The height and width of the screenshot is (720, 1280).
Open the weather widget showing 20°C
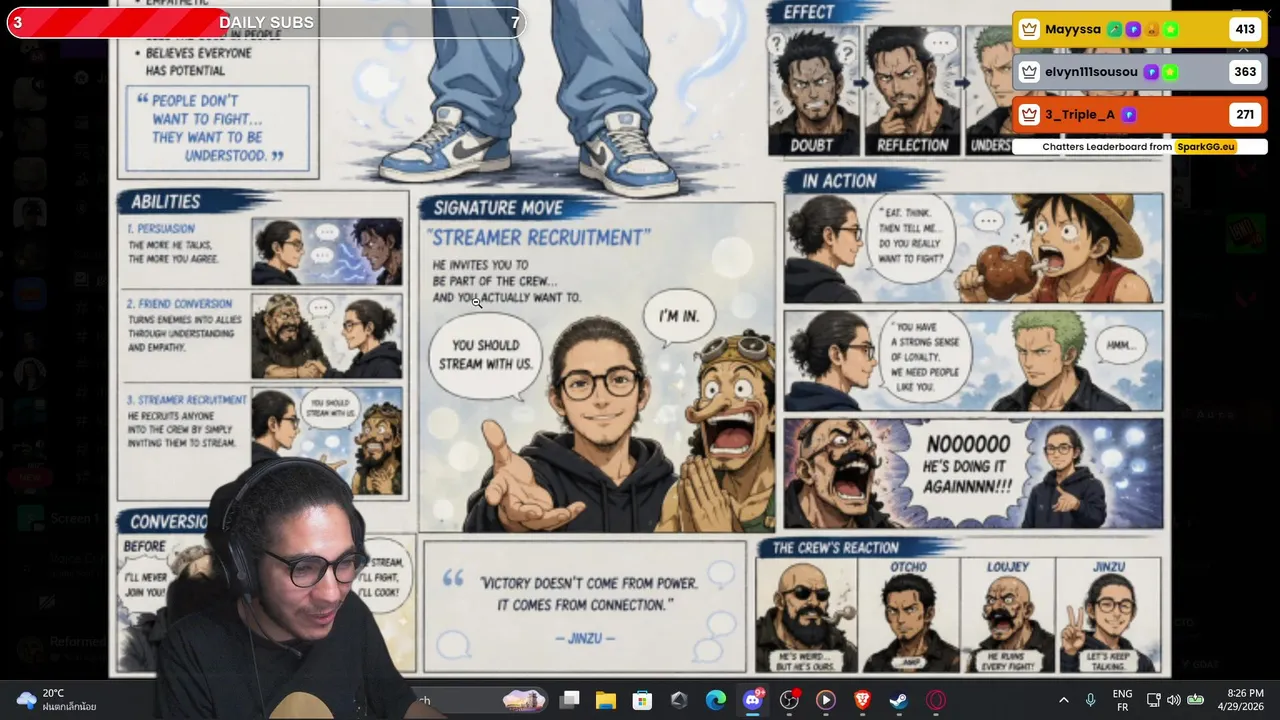pos(56,699)
